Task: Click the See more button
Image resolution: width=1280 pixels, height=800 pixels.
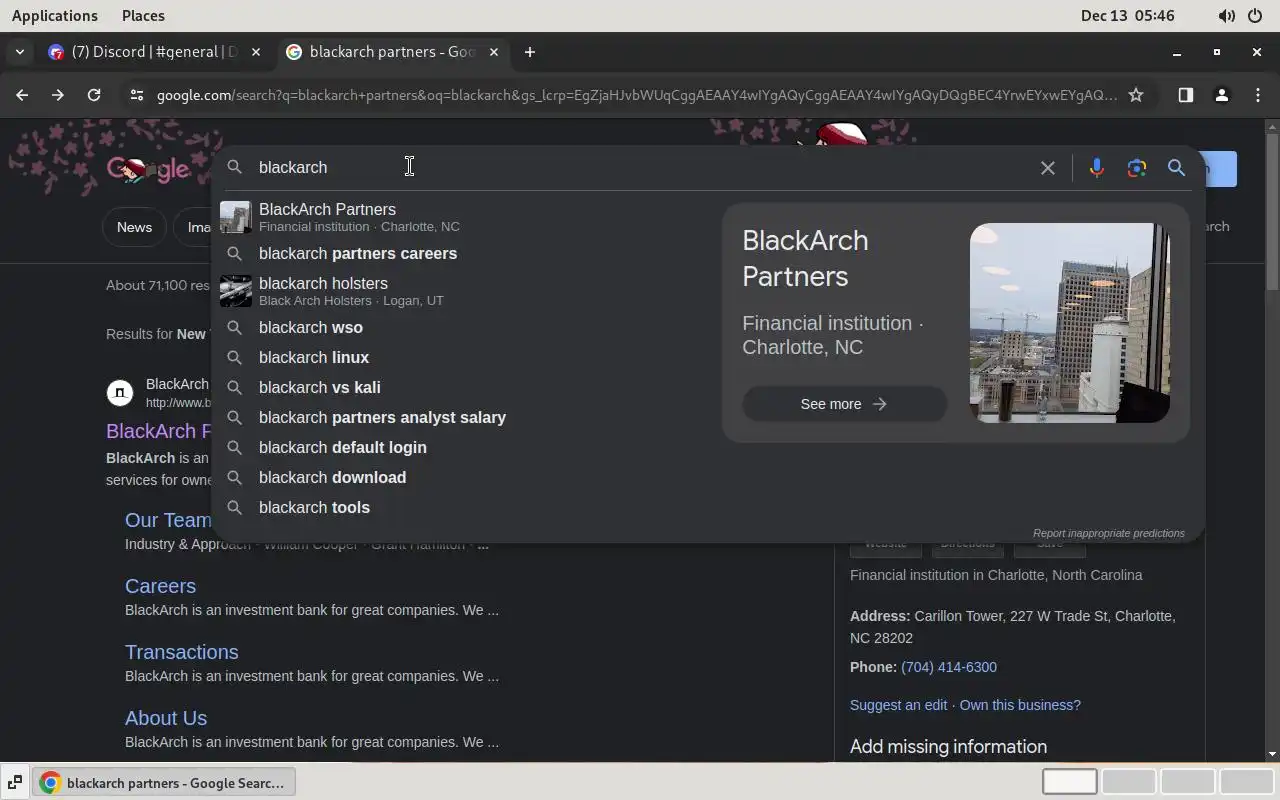Action: click(x=844, y=404)
